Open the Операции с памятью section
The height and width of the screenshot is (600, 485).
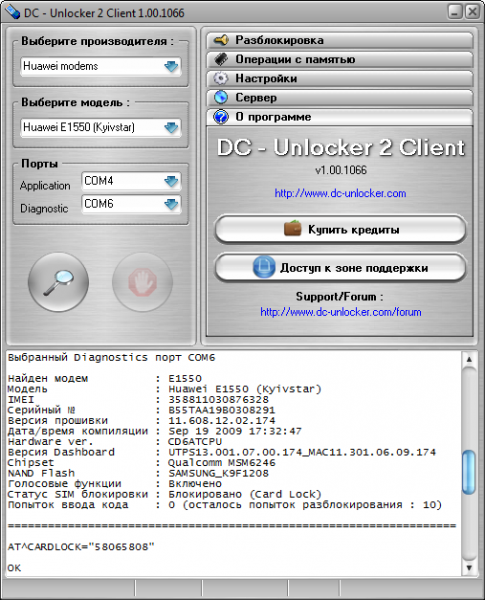coord(340,59)
